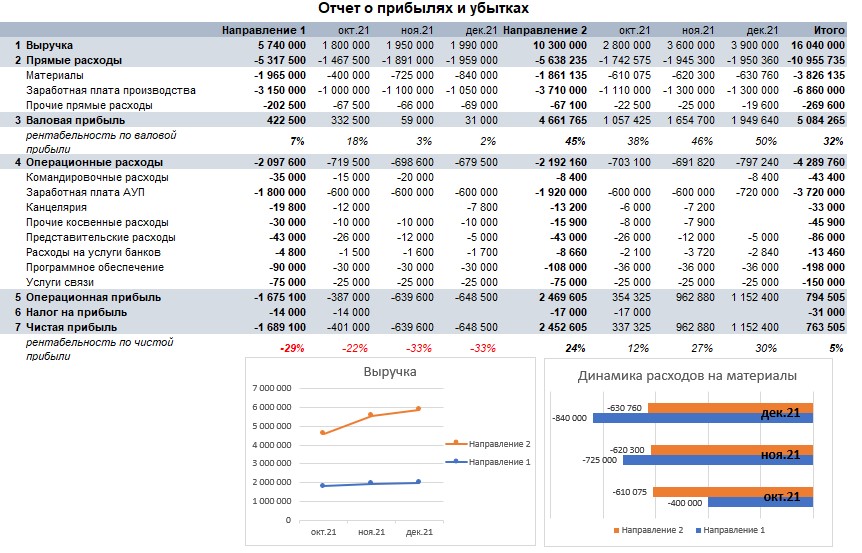Viewport: 862px width, 553px height.
Task: Select the "ноя.21" x-axis label in revenue chart
Action: click(x=372, y=532)
